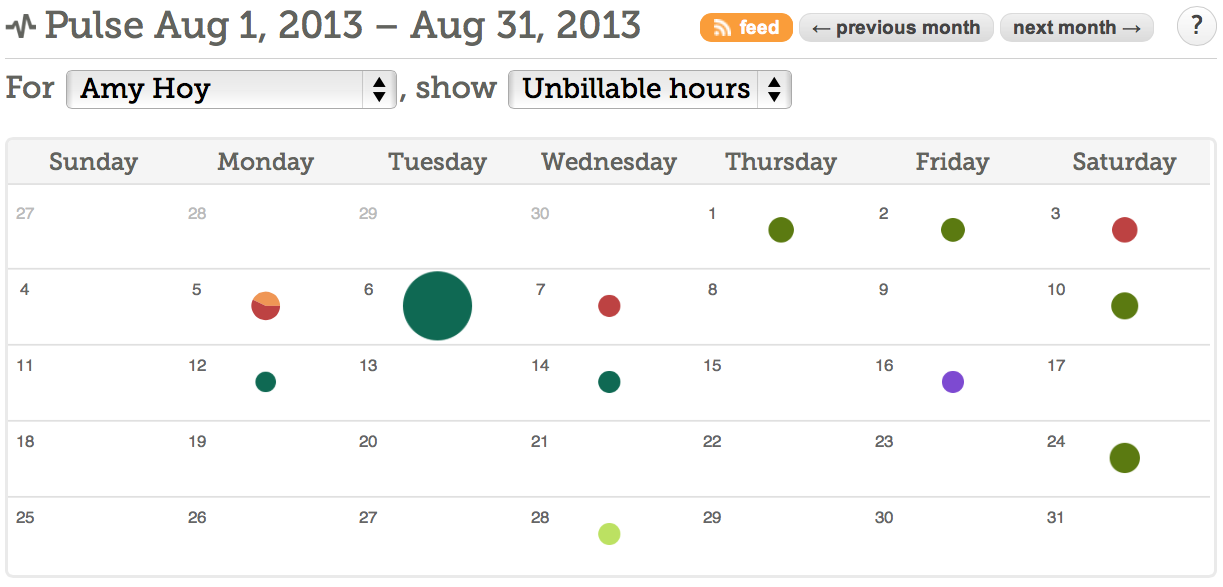Click the red bubble on August 3

[x=1125, y=230]
